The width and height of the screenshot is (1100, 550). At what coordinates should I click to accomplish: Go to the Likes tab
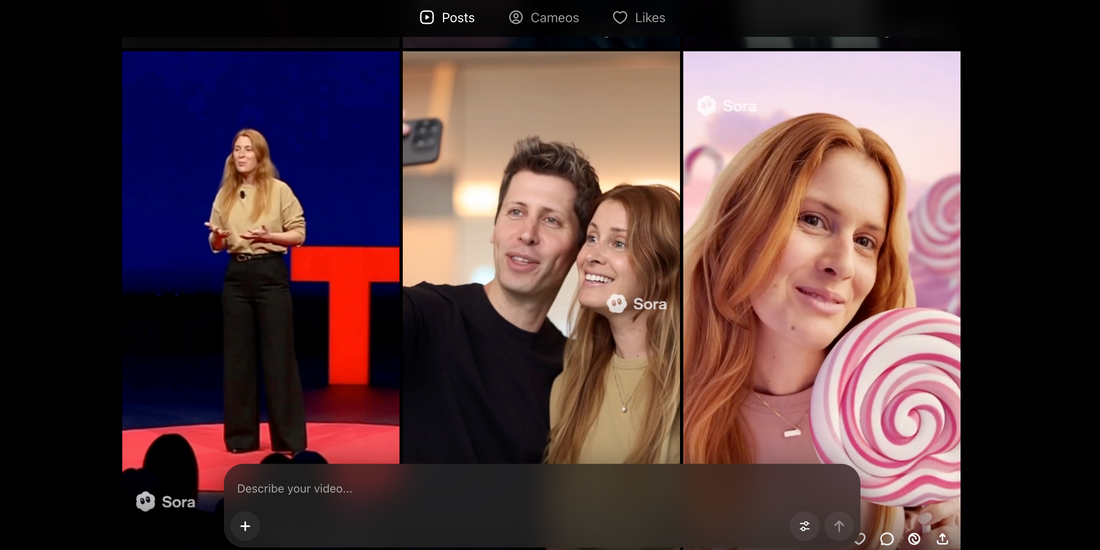(x=639, y=17)
